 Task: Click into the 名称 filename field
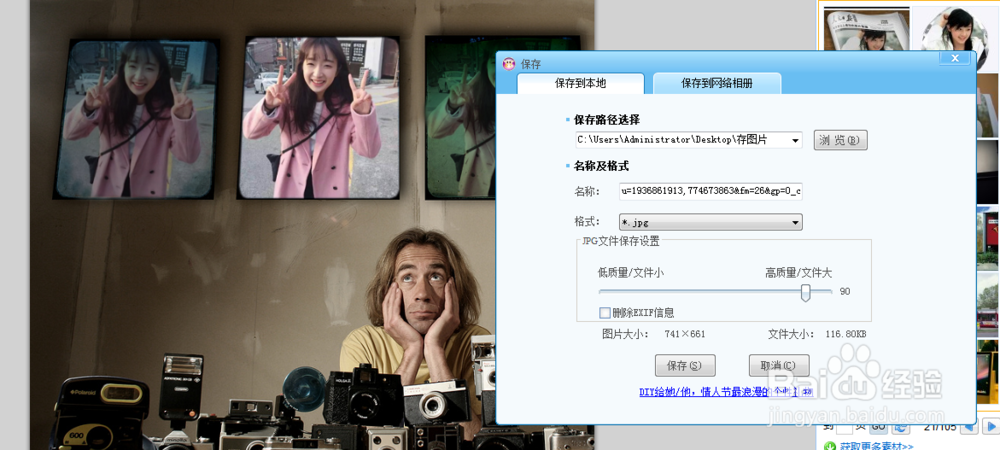710,191
